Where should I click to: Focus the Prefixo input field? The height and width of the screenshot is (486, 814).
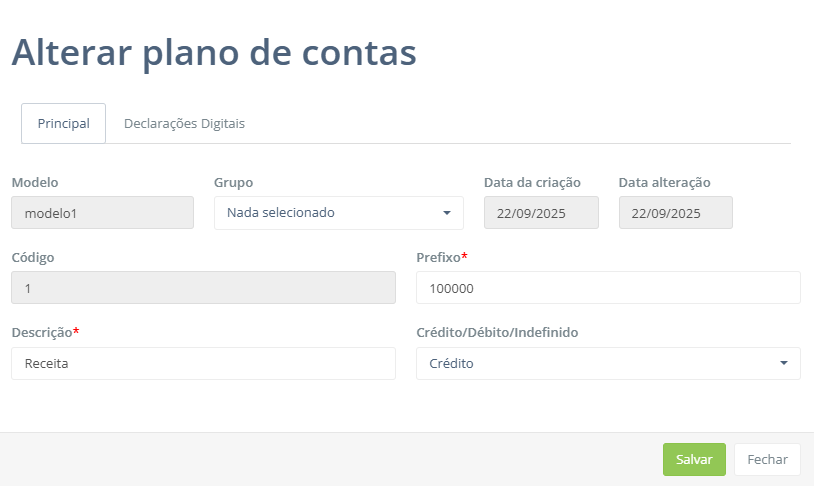click(x=608, y=288)
